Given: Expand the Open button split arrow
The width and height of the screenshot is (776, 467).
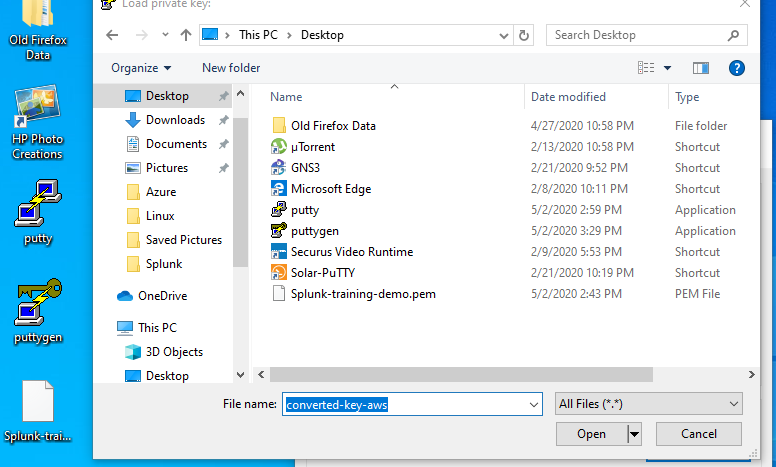Looking at the screenshot, I should (x=634, y=434).
